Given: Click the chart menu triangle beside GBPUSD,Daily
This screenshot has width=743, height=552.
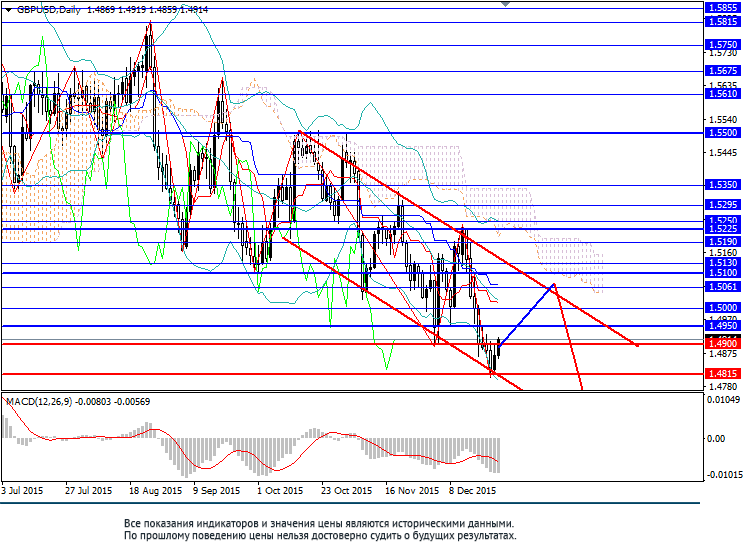Looking at the screenshot, I should 8,10.
